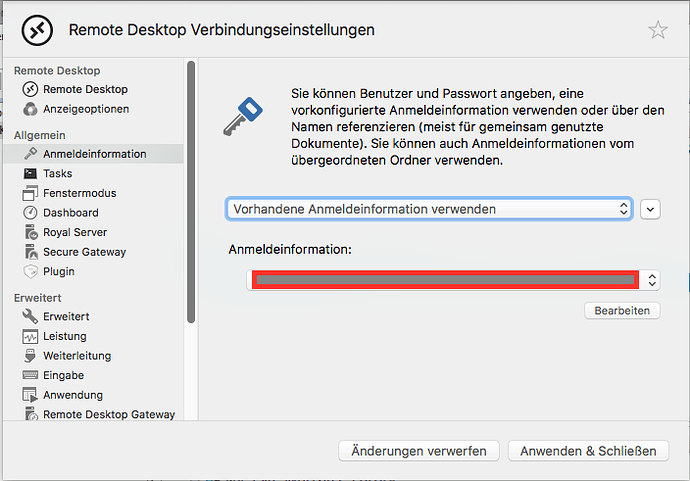Click the Dashboard icon in sidebar
Viewport: 690px width, 481px height.
tap(31, 212)
